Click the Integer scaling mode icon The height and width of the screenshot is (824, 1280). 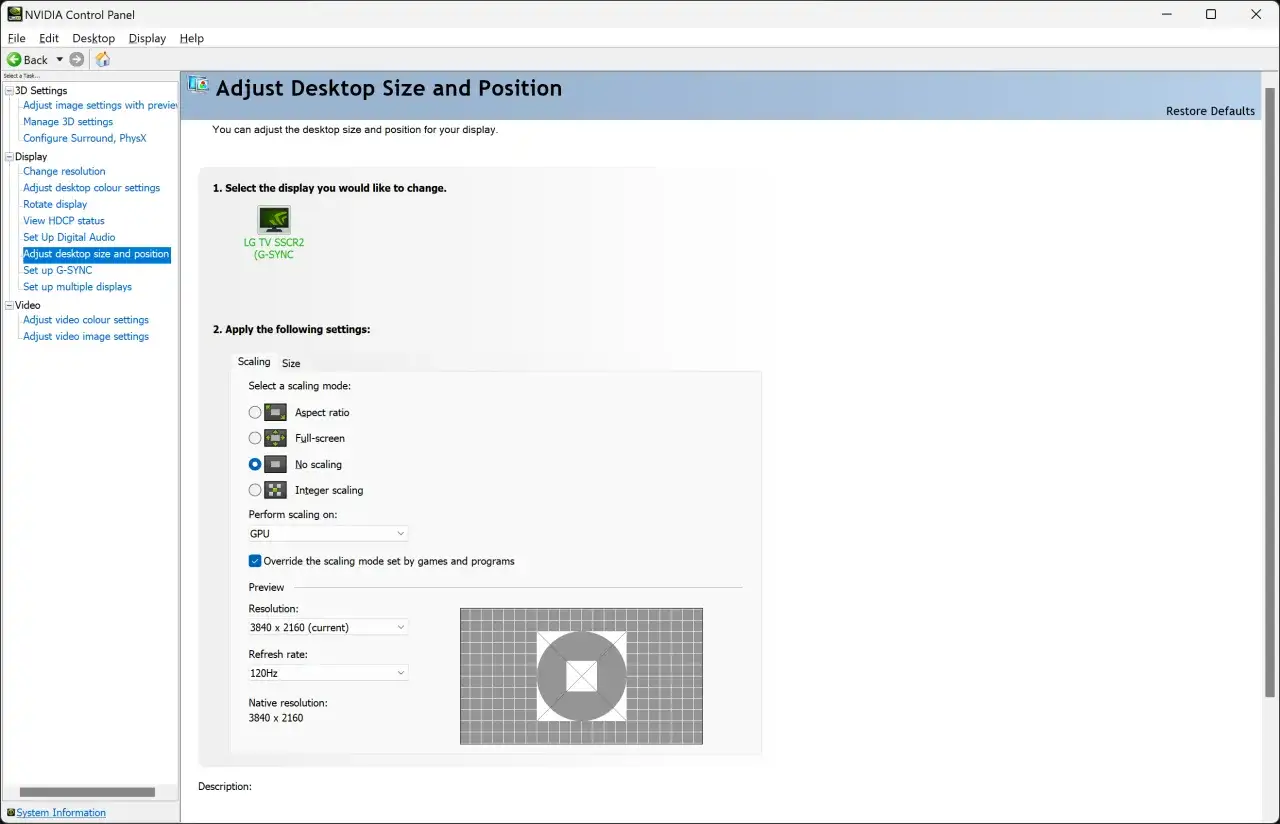click(x=275, y=490)
